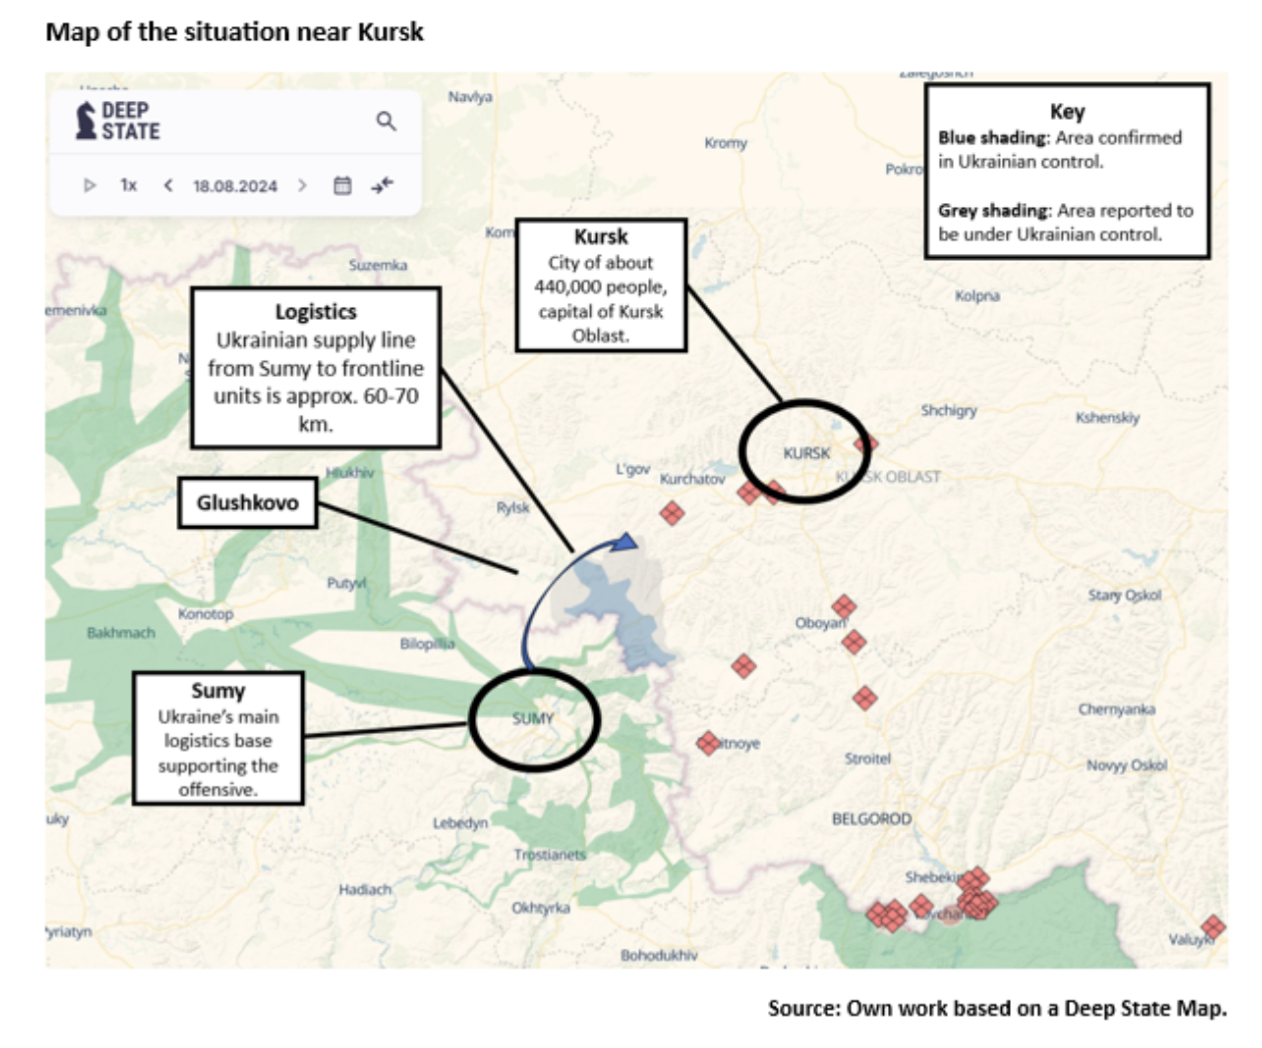Viewport: 1262px width, 1048px height.
Task: Click red diamond marker northeast of Kursk
Action: pos(866,443)
